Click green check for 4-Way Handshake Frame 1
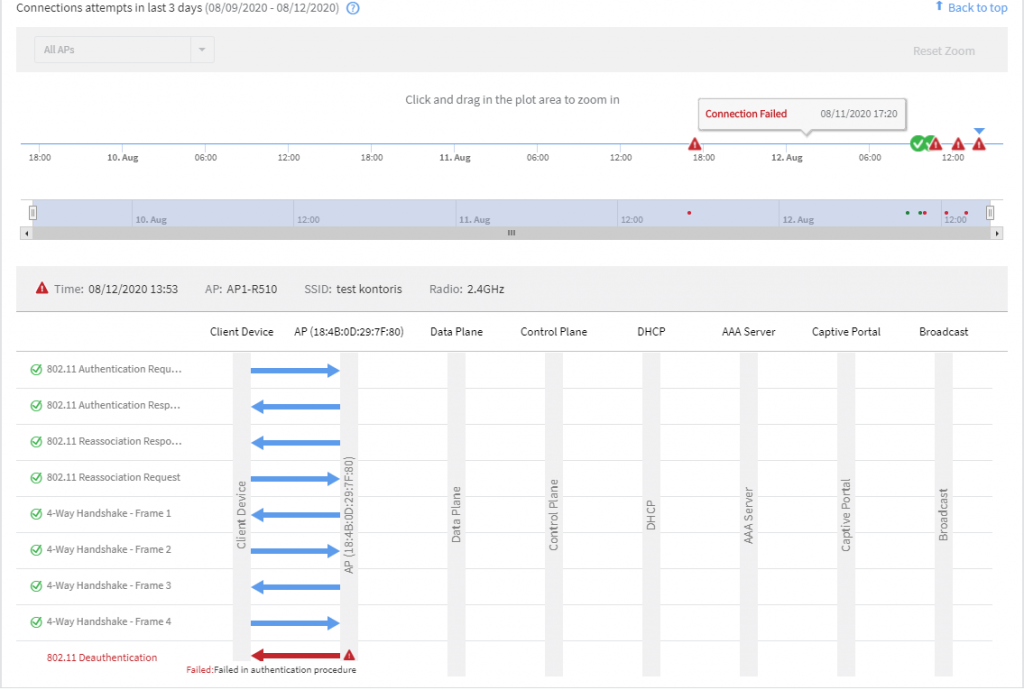This screenshot has height=690, width=1024. [x=36, y=513]
